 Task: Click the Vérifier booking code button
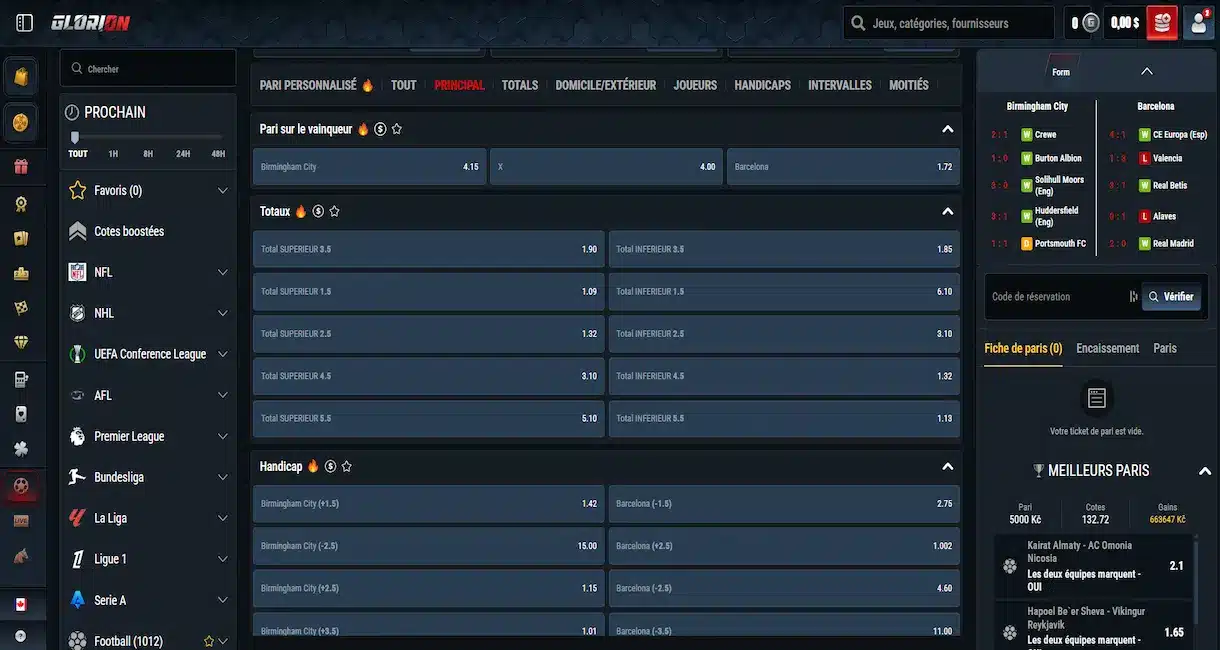(x=1171, y=297)
